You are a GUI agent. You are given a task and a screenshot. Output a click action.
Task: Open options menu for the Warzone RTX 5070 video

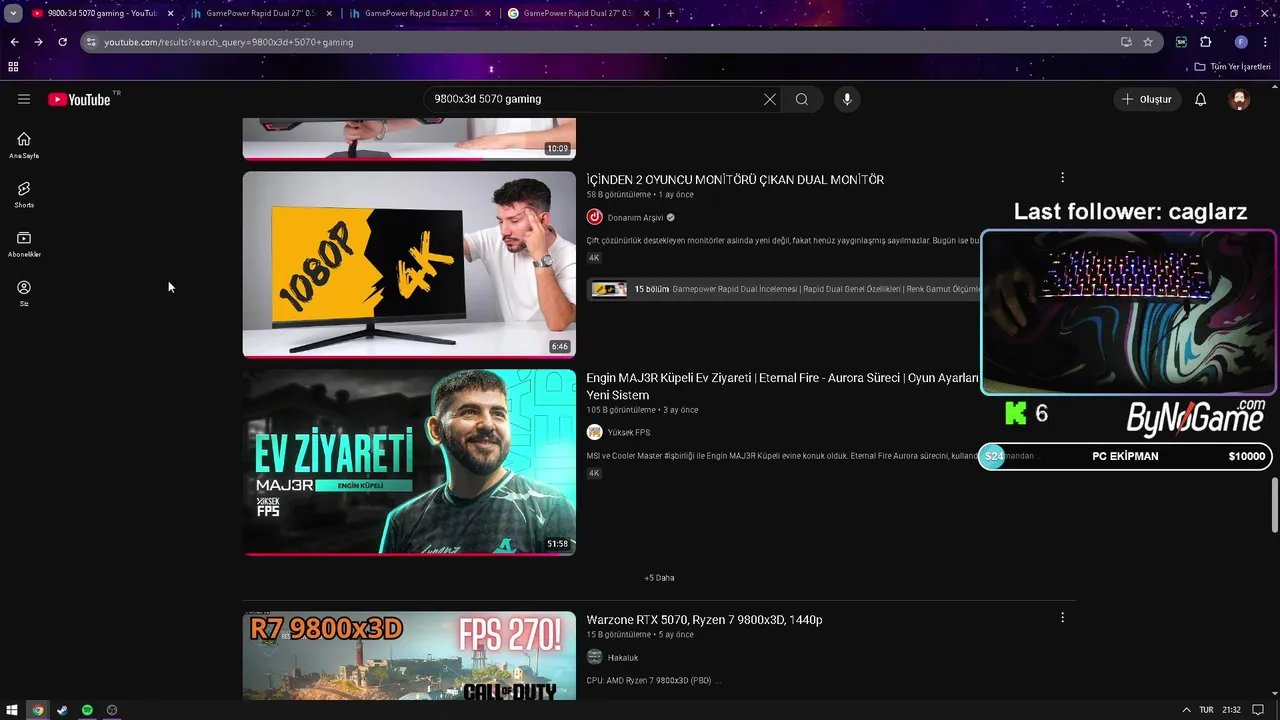click(1062, 618)
